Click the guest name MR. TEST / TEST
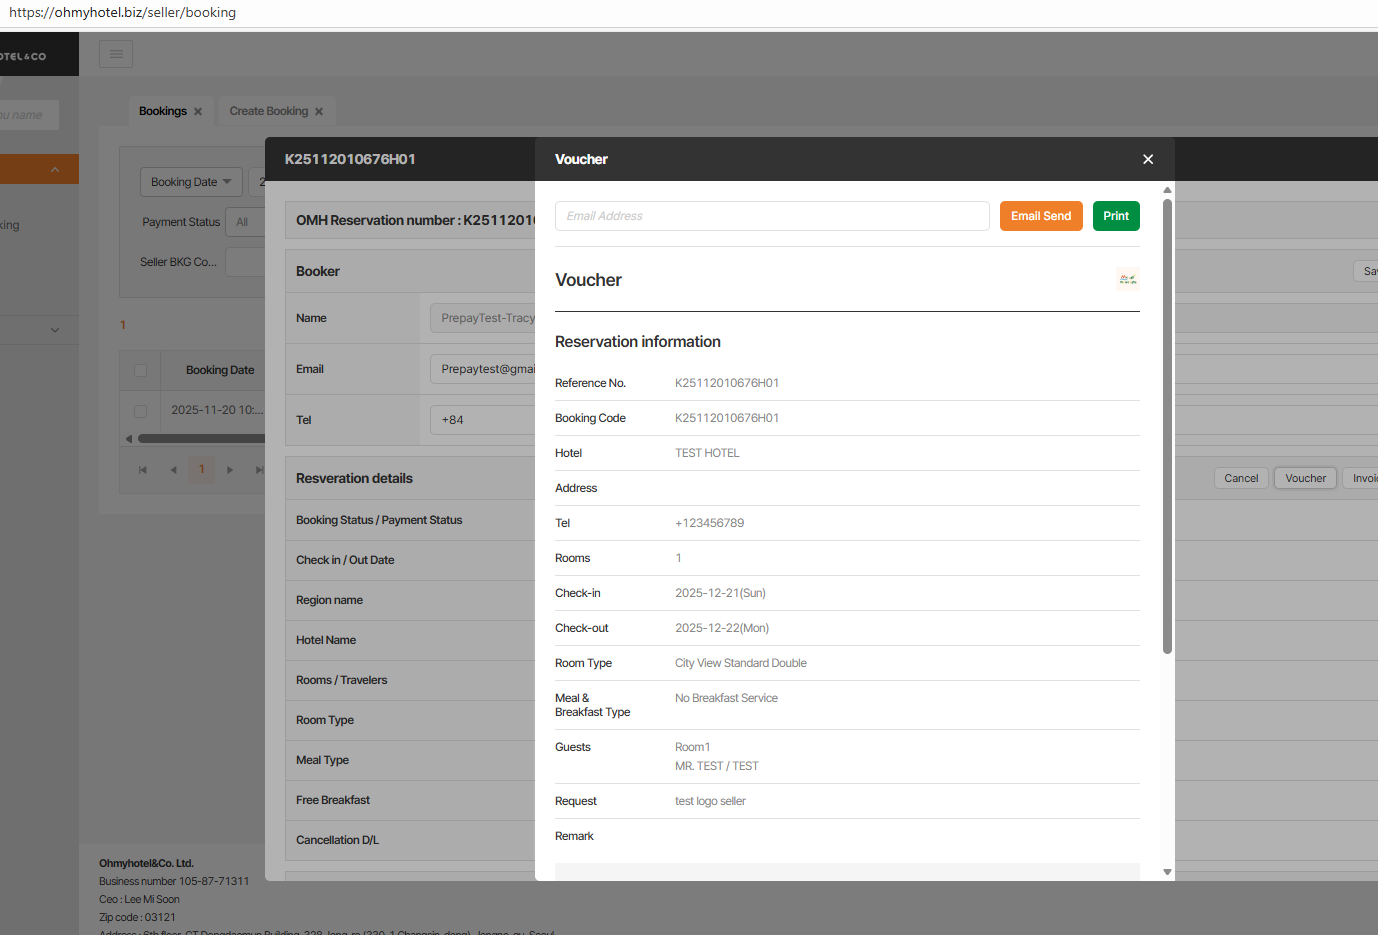The width and height of the screenshot is (1378, 935). point(717,766)
